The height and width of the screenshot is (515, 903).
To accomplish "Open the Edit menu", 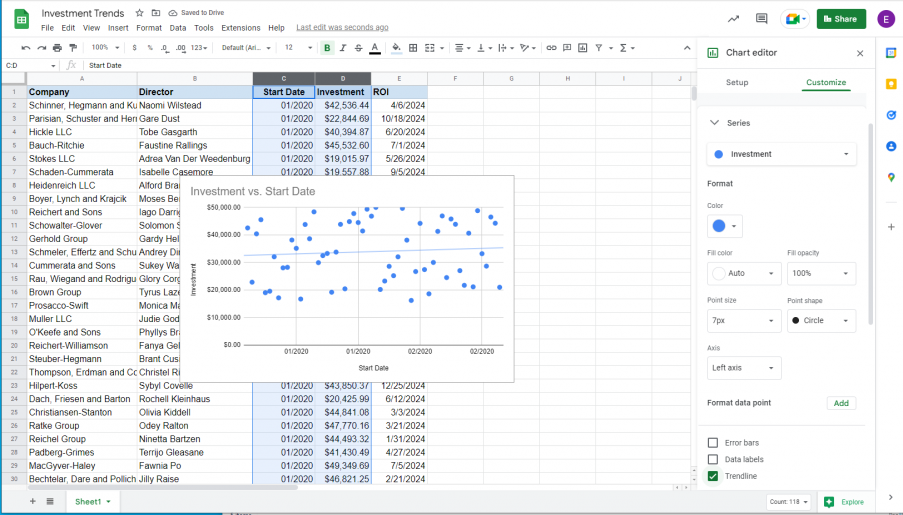I will pos(68,28).
